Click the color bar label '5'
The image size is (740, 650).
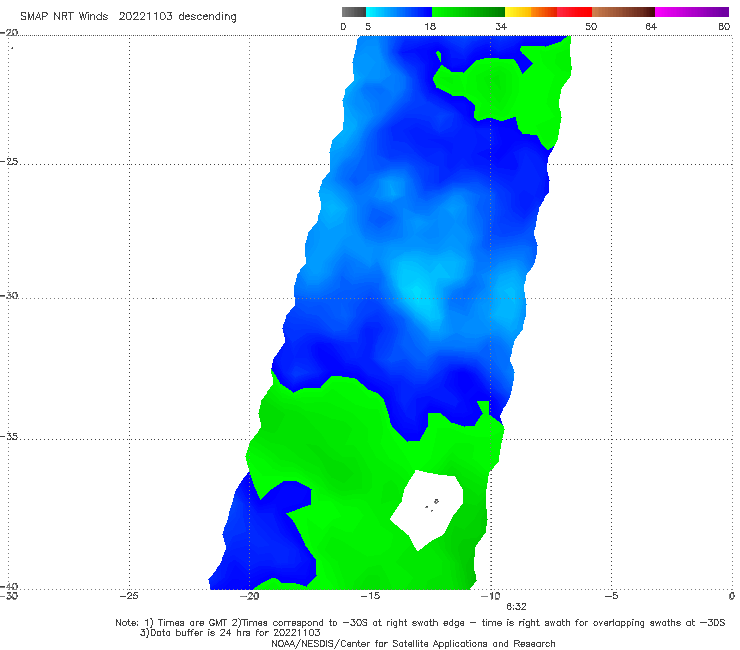[368, 27]
